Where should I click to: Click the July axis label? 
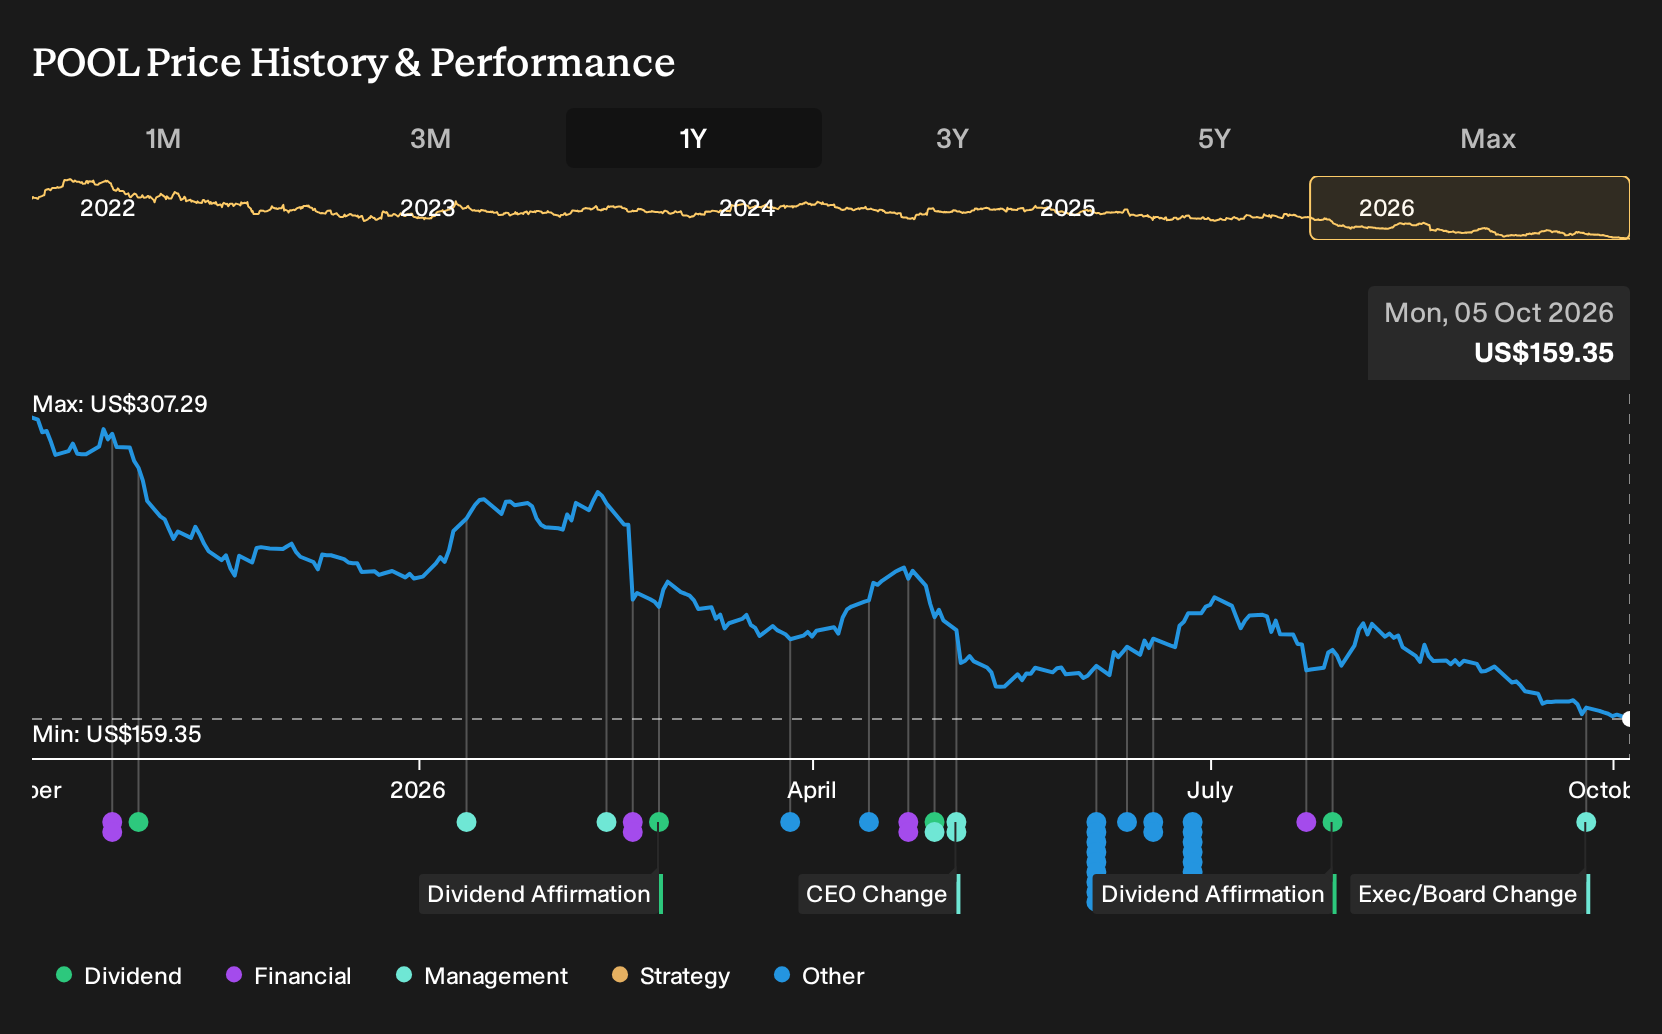pyautogui.click(x=1210, y=790)
